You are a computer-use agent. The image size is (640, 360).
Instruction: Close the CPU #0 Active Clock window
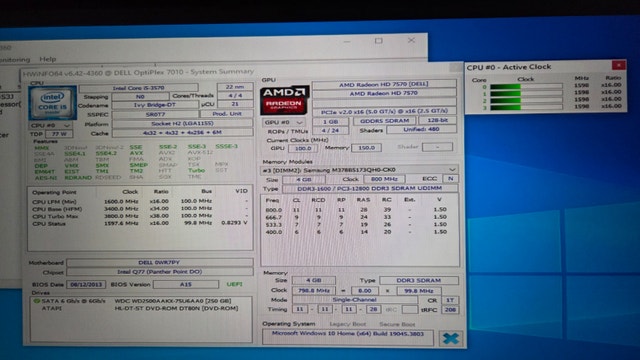point(619,65)
